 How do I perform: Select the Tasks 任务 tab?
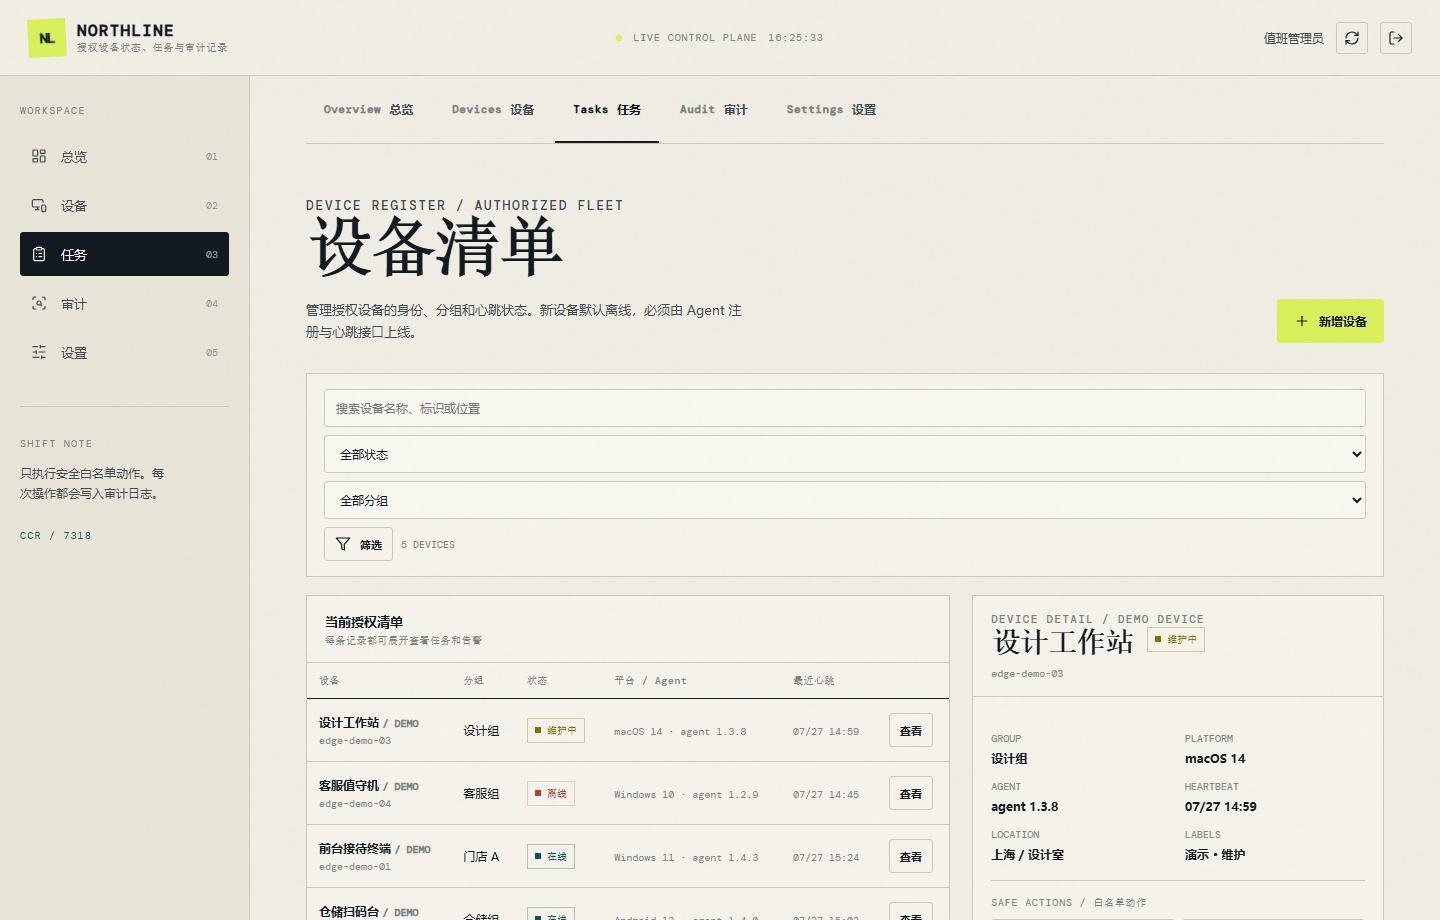click(607, 110)
